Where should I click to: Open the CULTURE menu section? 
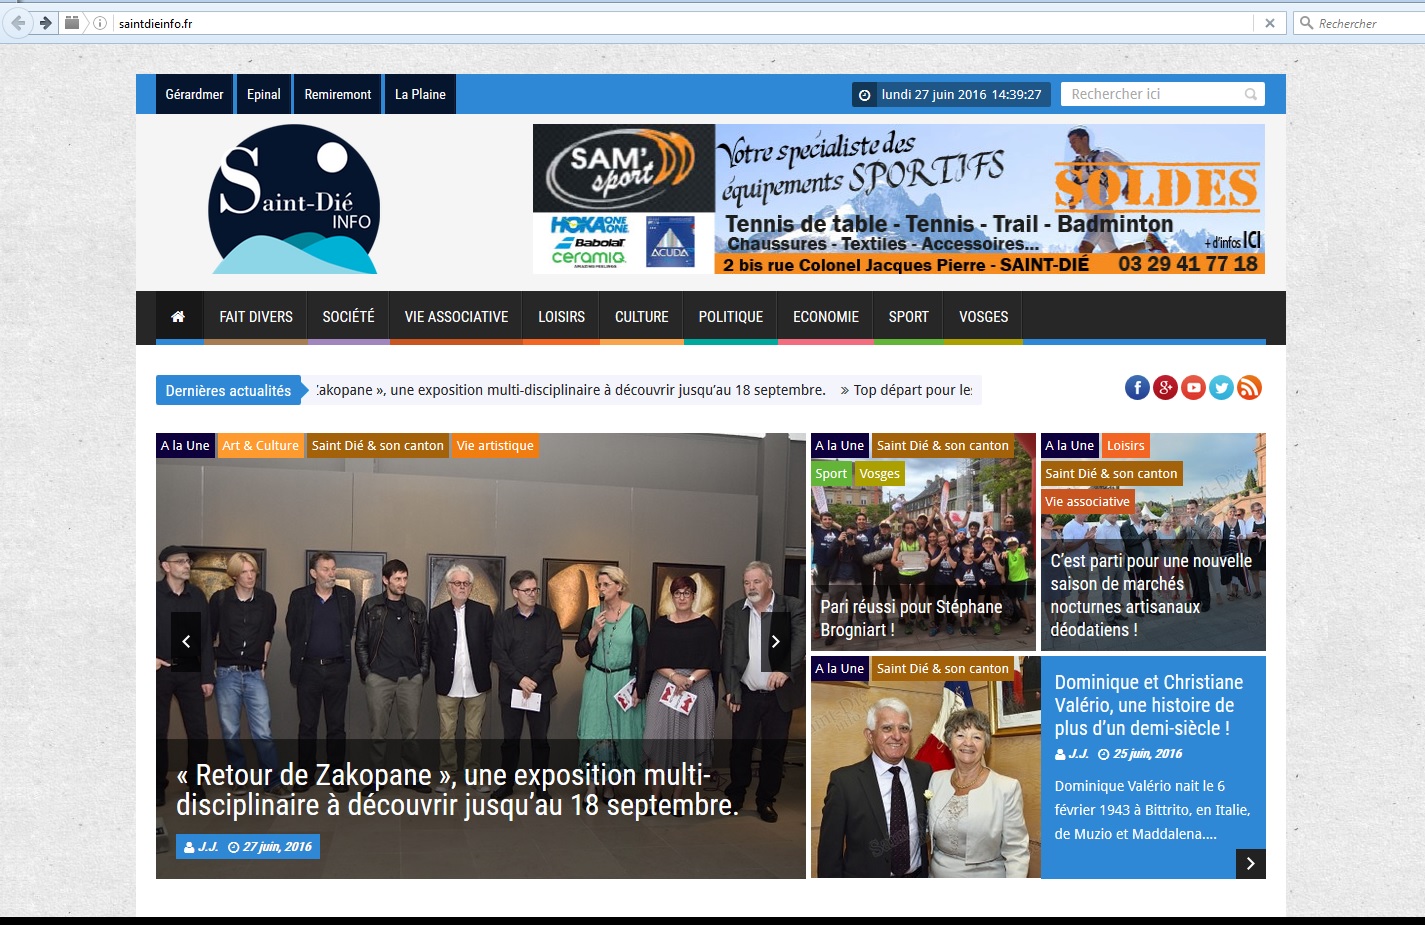coord(641,317)
